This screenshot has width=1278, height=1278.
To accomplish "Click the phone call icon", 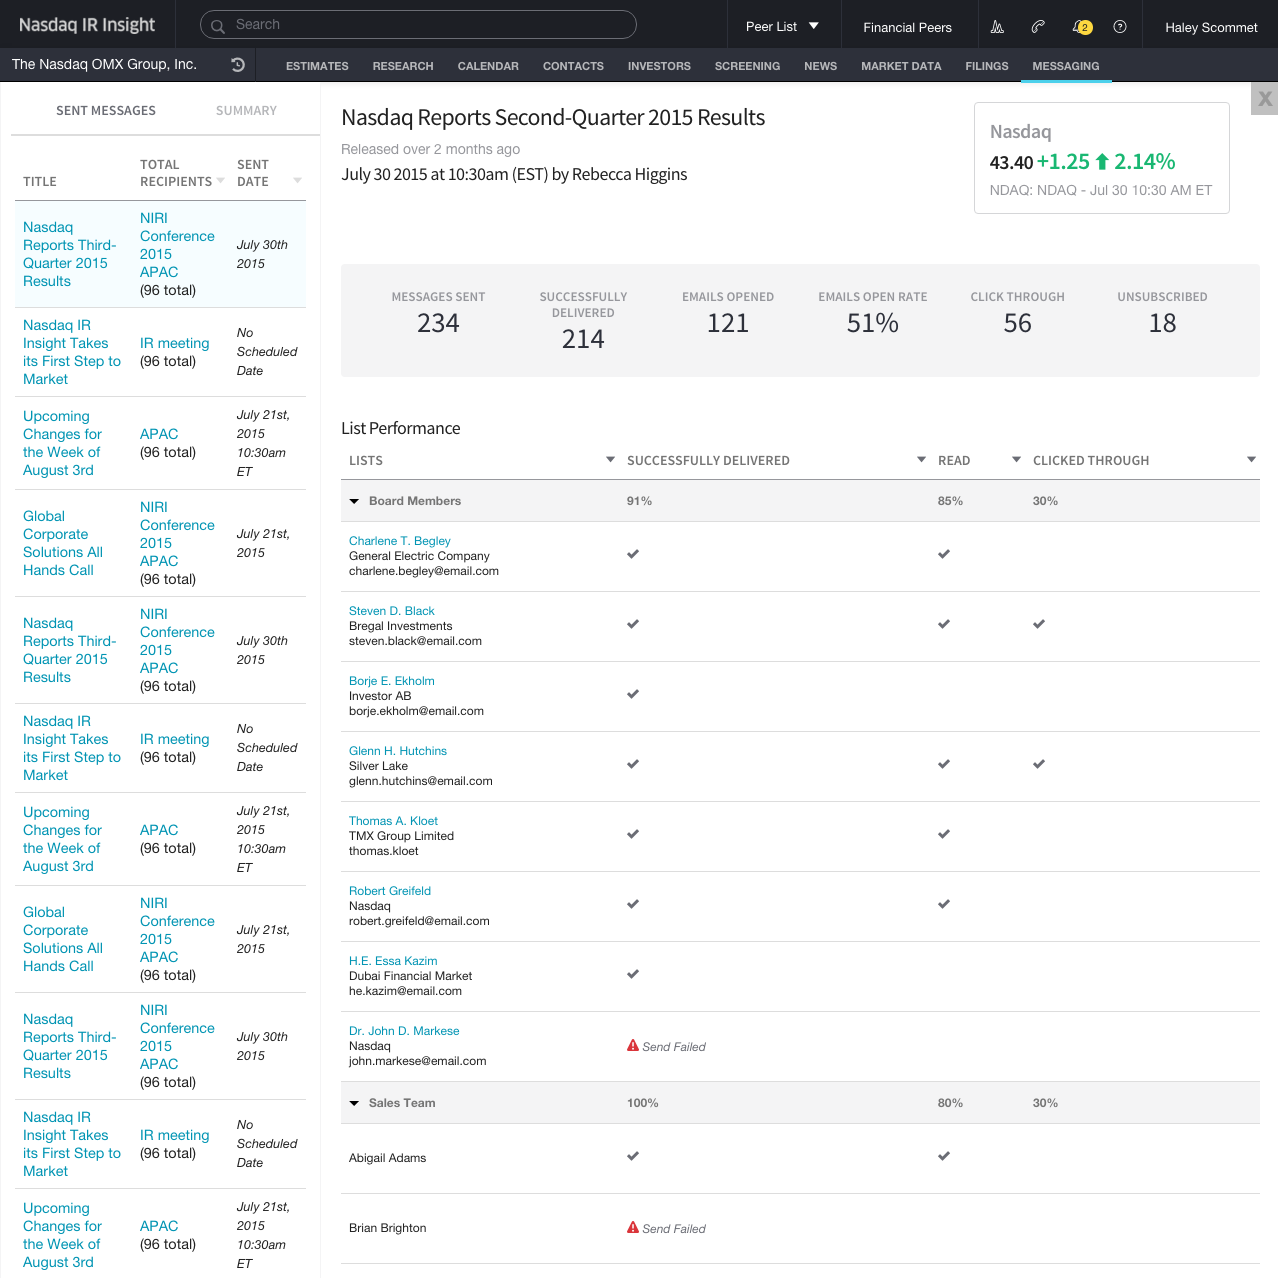I will point(1038,27).
